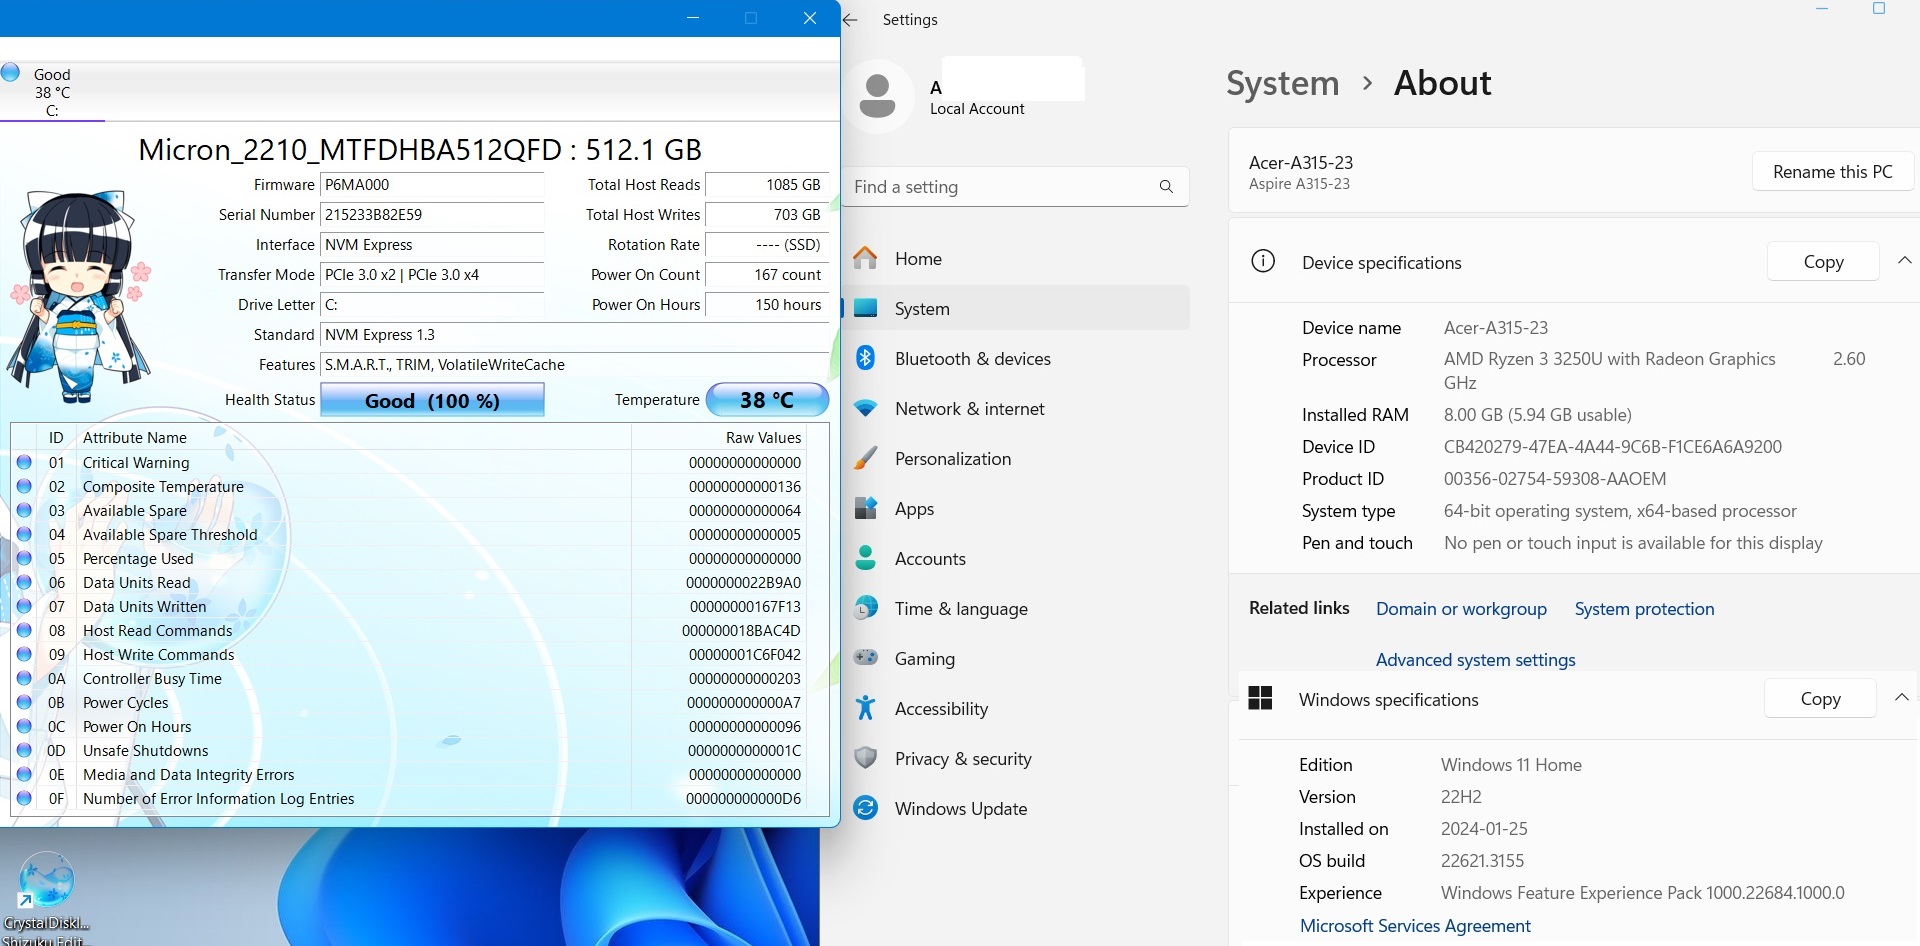The height and width of the screenshot is (946, 1920).
Task: Click the status orb for Percentage Used row
Action: (x=24, y=558)
